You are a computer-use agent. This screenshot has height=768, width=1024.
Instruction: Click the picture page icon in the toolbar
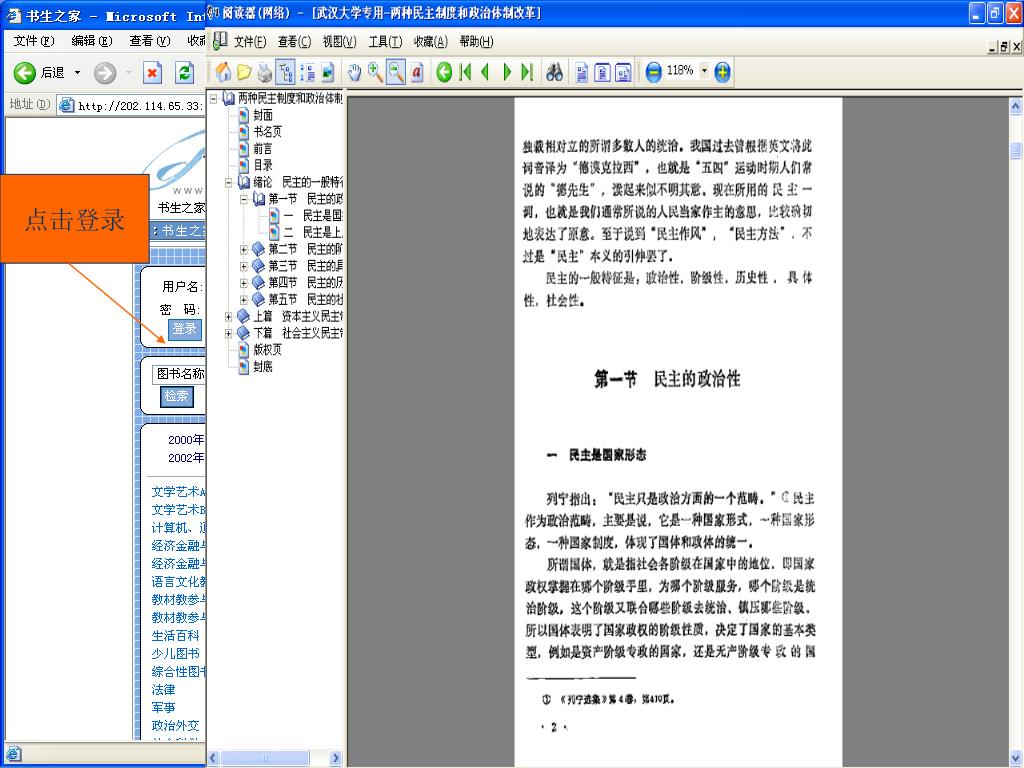[327, 72]
